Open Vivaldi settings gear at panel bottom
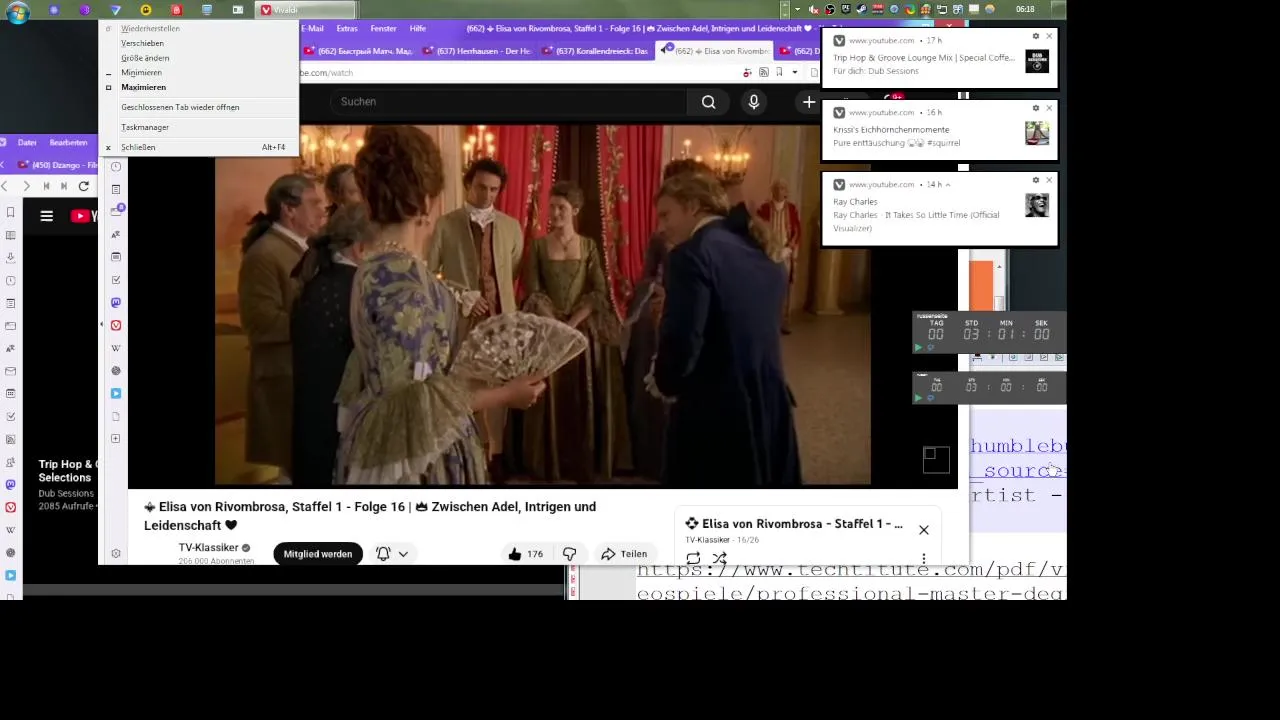Screen dimensions: 1280x720 pos(116,553)
